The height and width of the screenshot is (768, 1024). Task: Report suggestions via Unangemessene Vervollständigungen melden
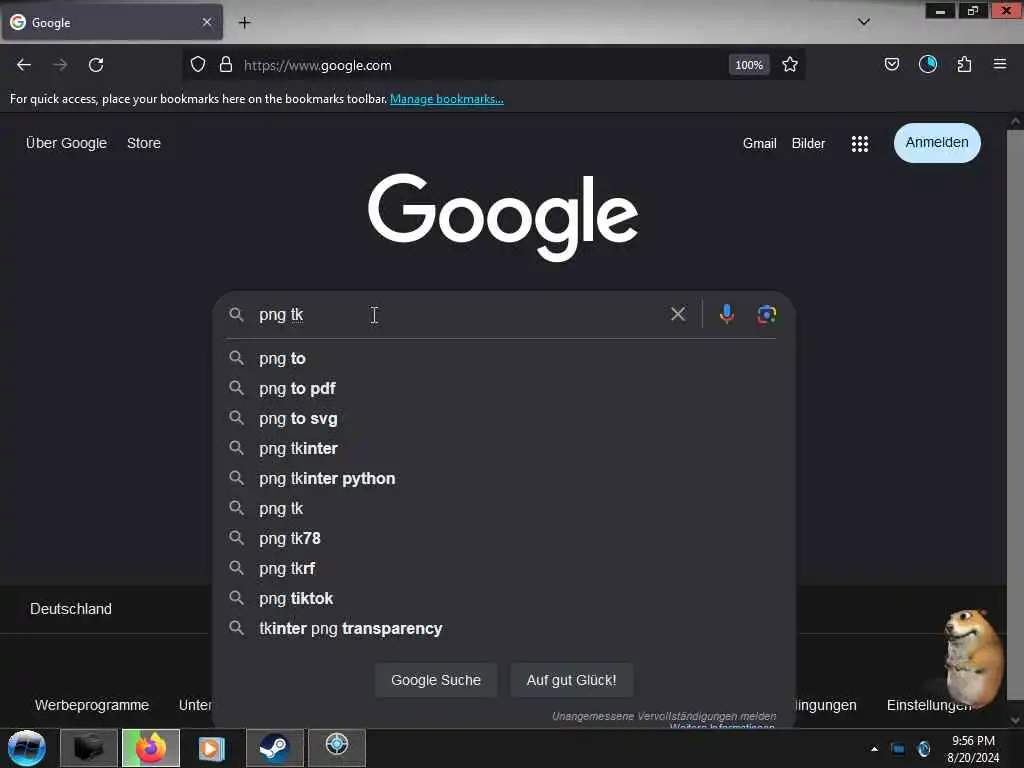click(664, 716)
